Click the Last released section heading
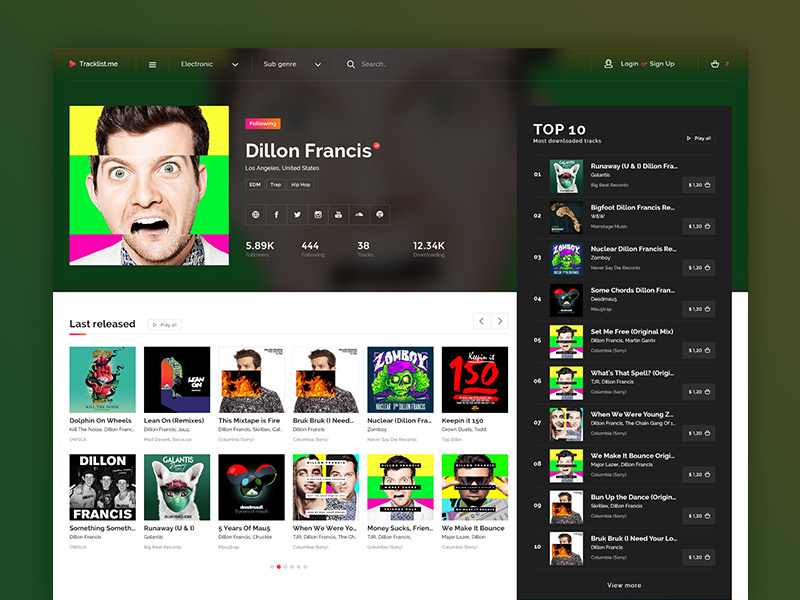The height and width of the screenshot is (600, 800). [x=103, y=324]
